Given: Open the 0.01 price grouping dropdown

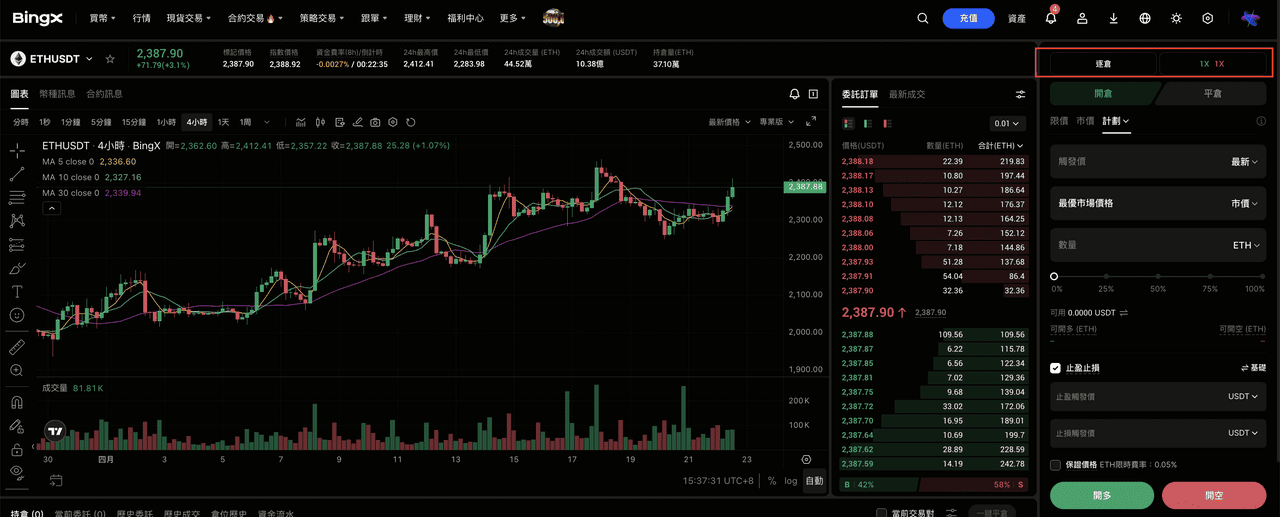Looking at the screenshot, I should 1007,124.
